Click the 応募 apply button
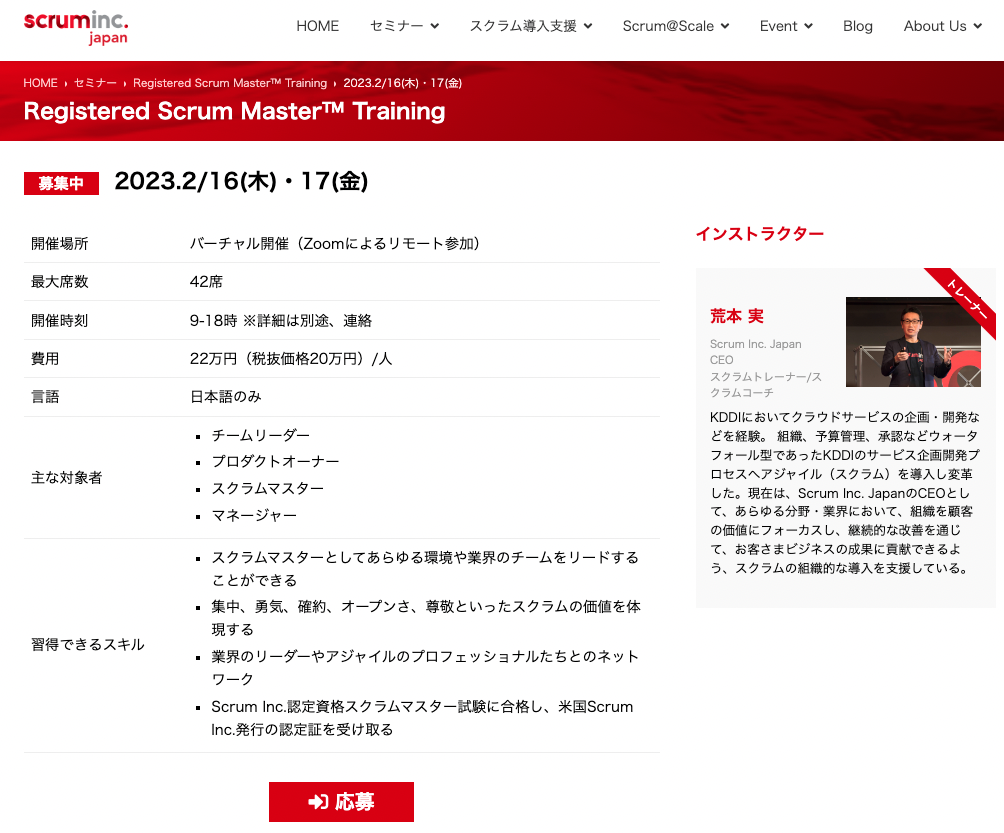Viewport: 1004px width, 833px height. coord(341,802)
